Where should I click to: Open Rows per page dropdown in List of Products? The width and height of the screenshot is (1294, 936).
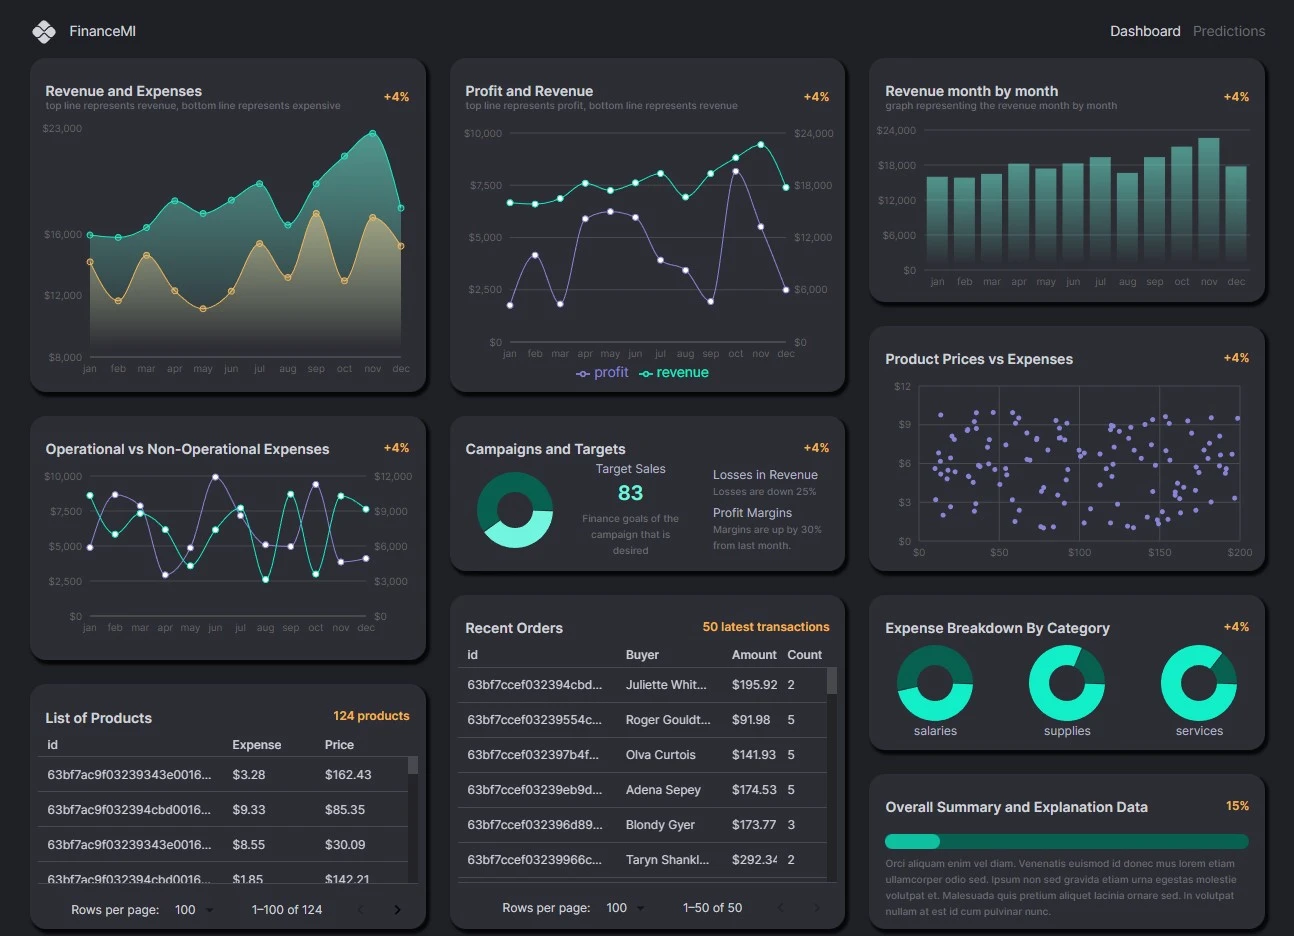tap(194, 910)
